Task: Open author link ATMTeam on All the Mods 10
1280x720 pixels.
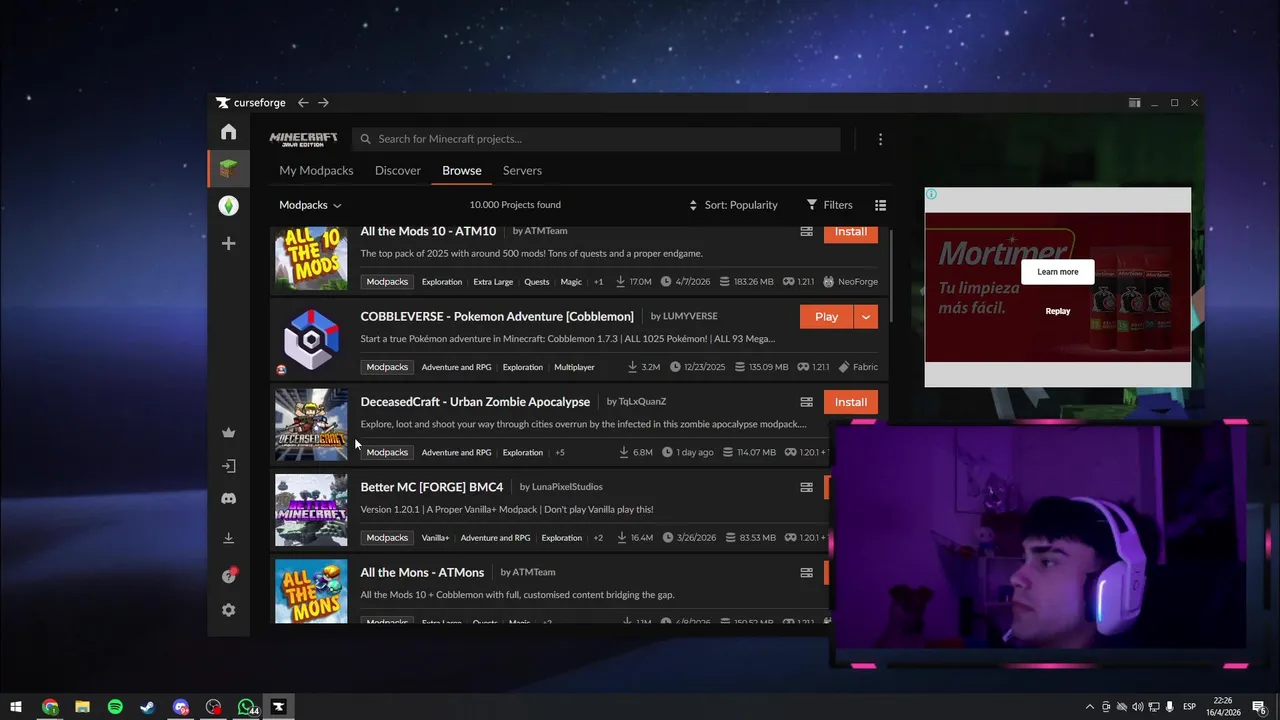Action: pos(546,232)
